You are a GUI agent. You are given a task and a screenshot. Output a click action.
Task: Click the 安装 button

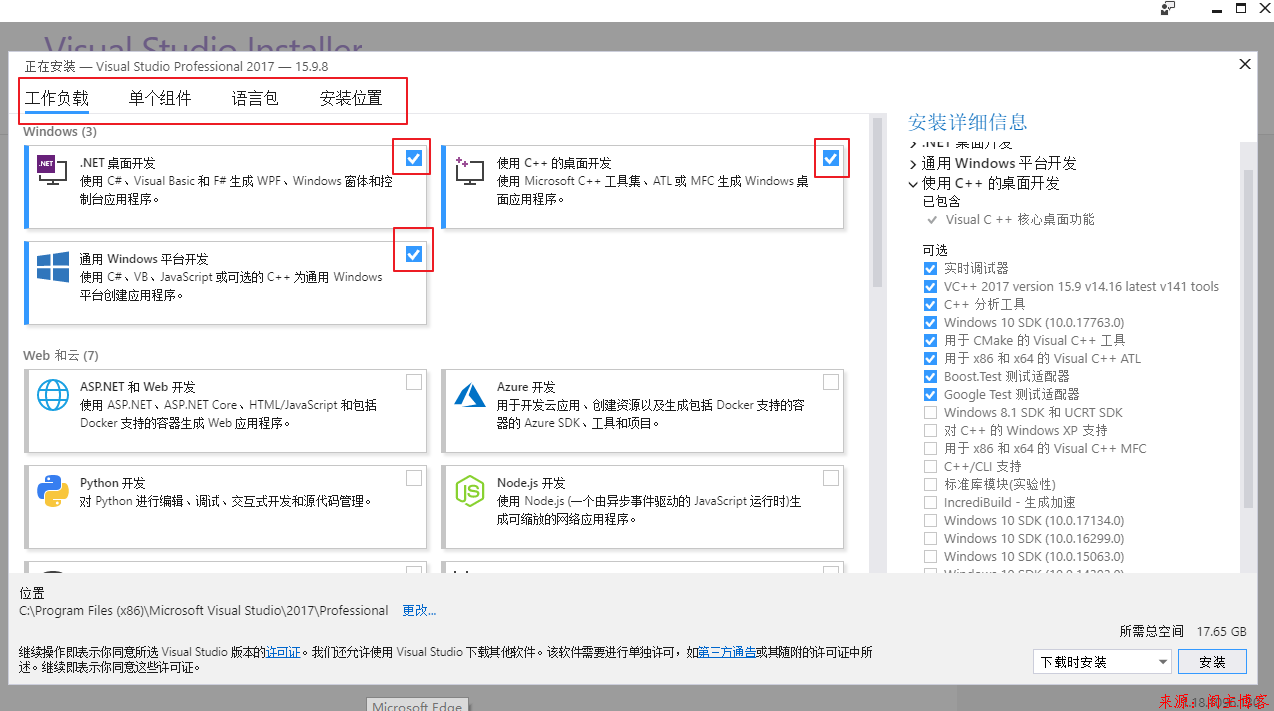coord(1212,662)
